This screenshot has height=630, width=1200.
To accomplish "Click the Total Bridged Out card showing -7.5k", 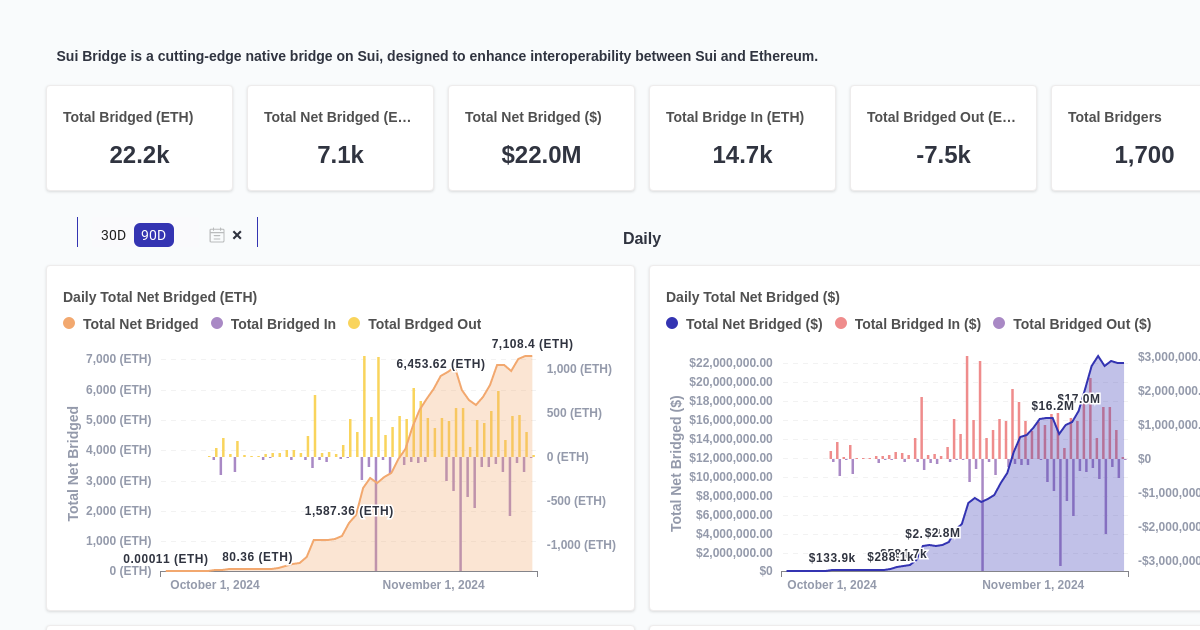I will tap(943, 137).
